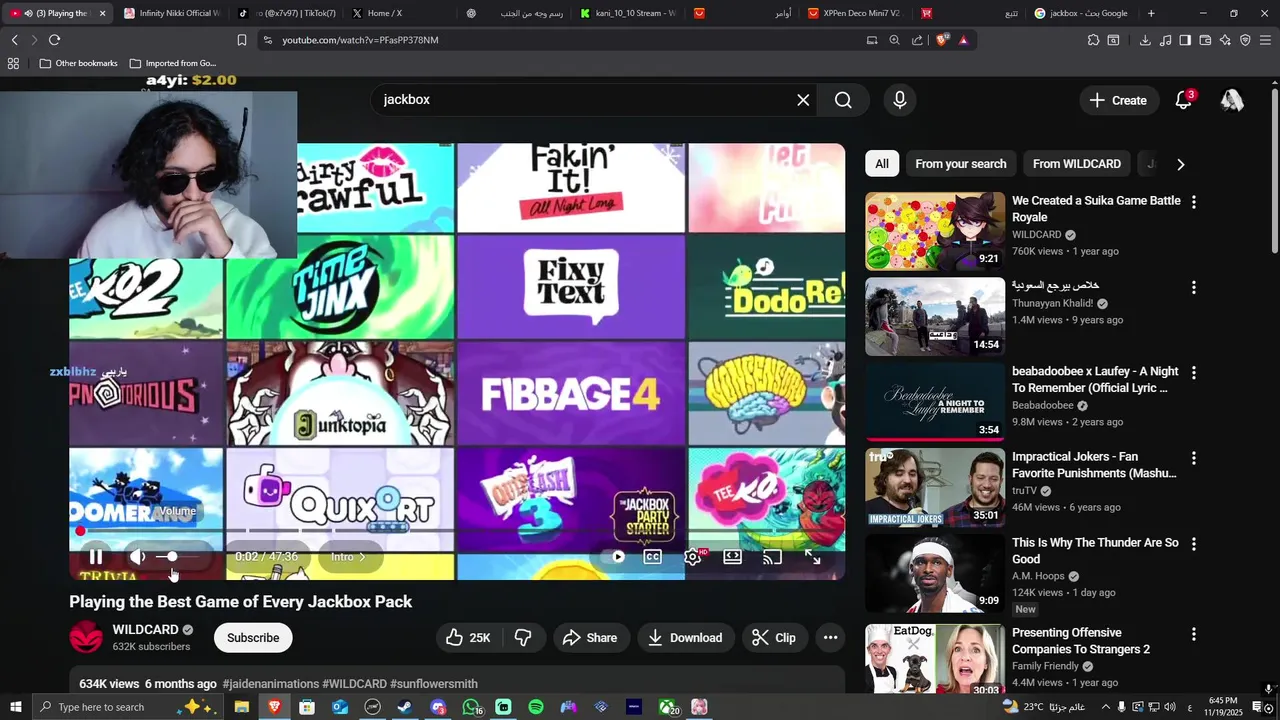The image size is (1280, 720).
Task: Open YouTube notifications bell
Action: tap(1184, 100)
